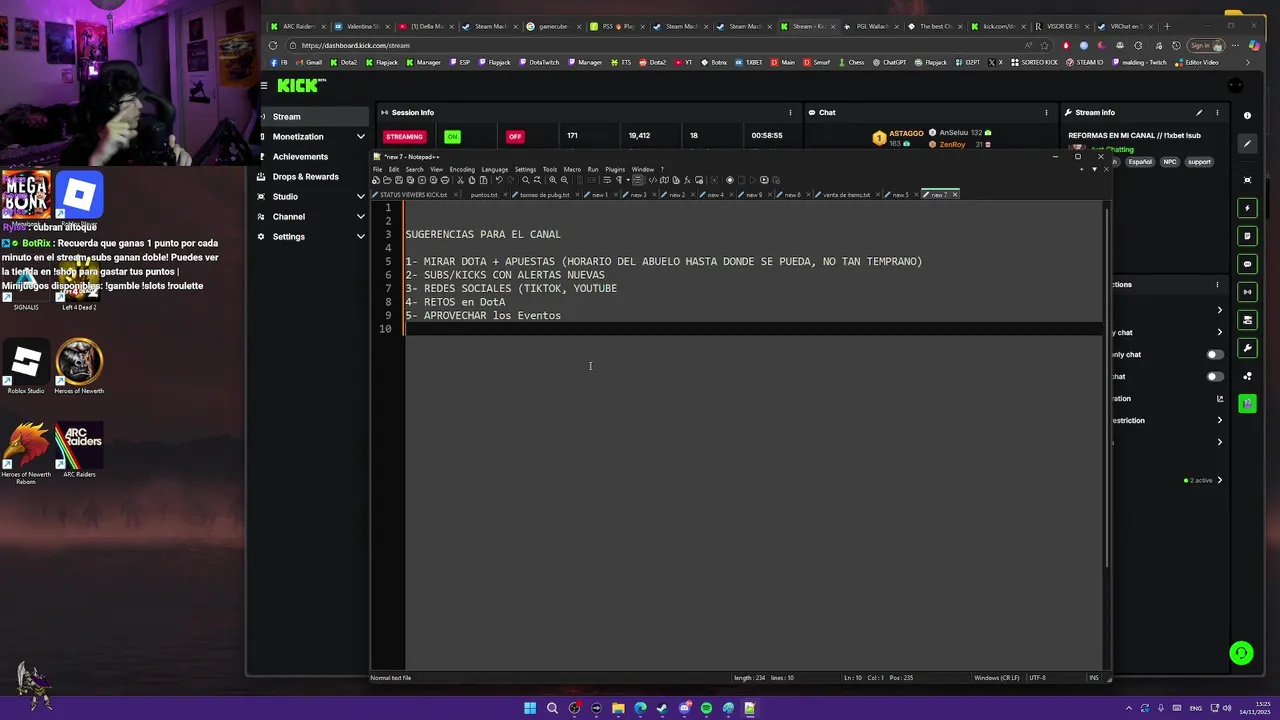
Task: Open Spotify from the taskbar
Action: (706, 708)
